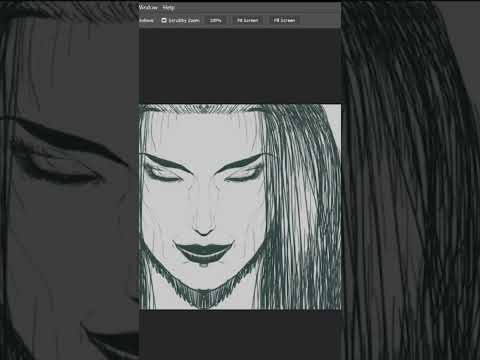This screenshot has width=480, height=360.
Task: Open the Help menu
Action: [169, 7]
